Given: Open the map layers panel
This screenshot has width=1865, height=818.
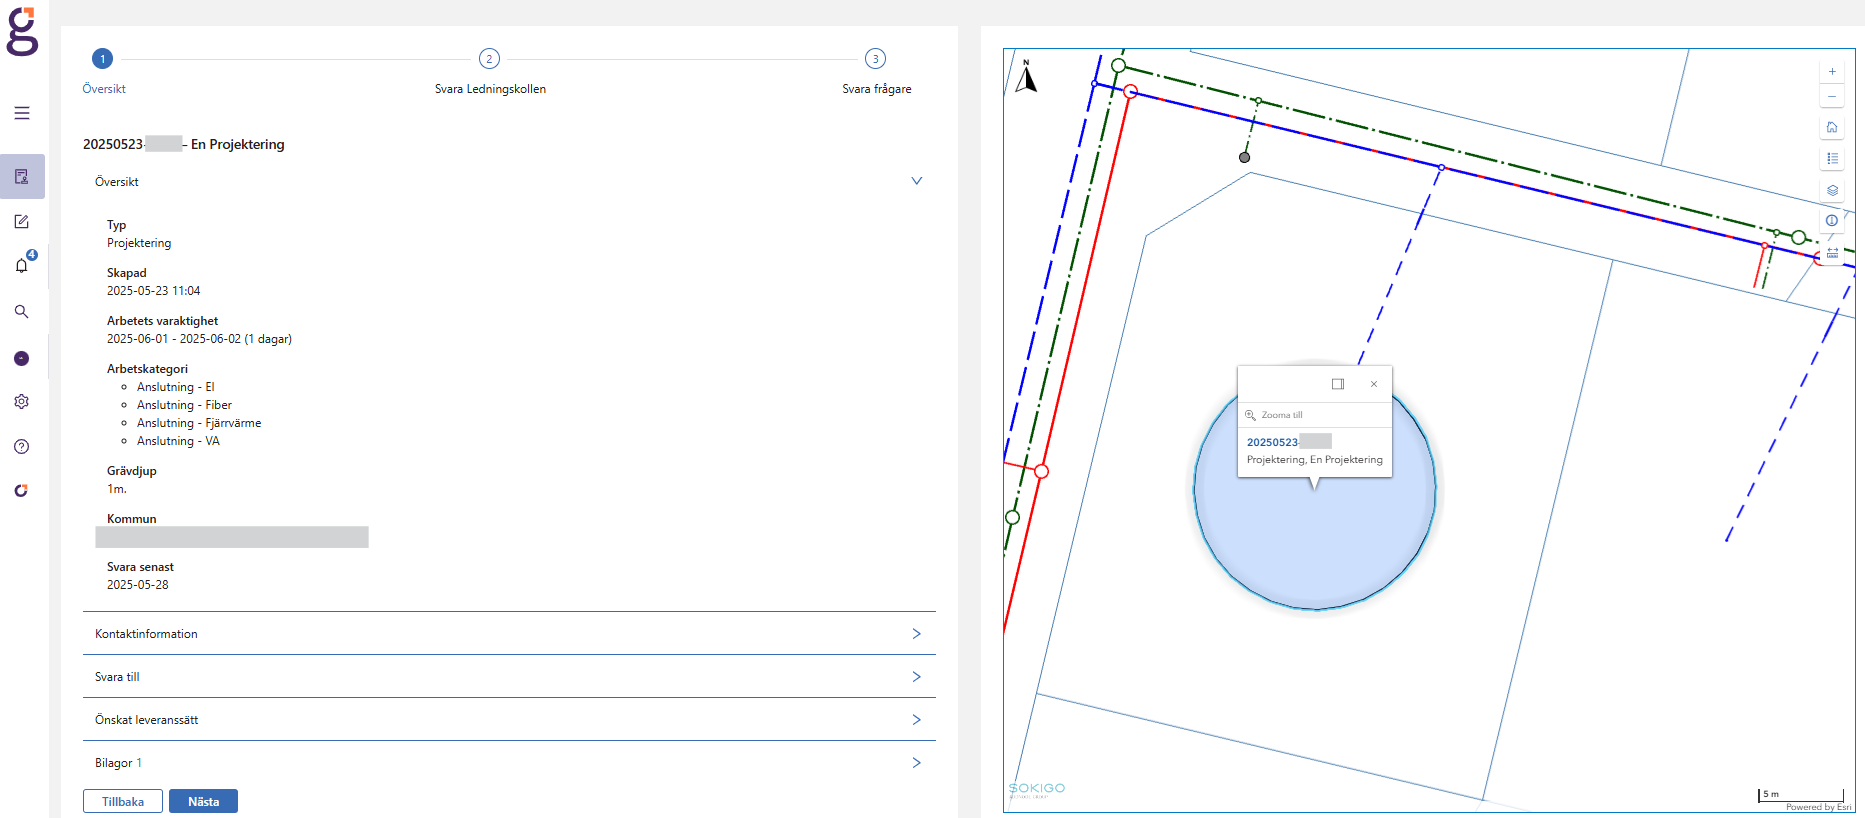Looking at the screenshot, I should point(1832,190).
